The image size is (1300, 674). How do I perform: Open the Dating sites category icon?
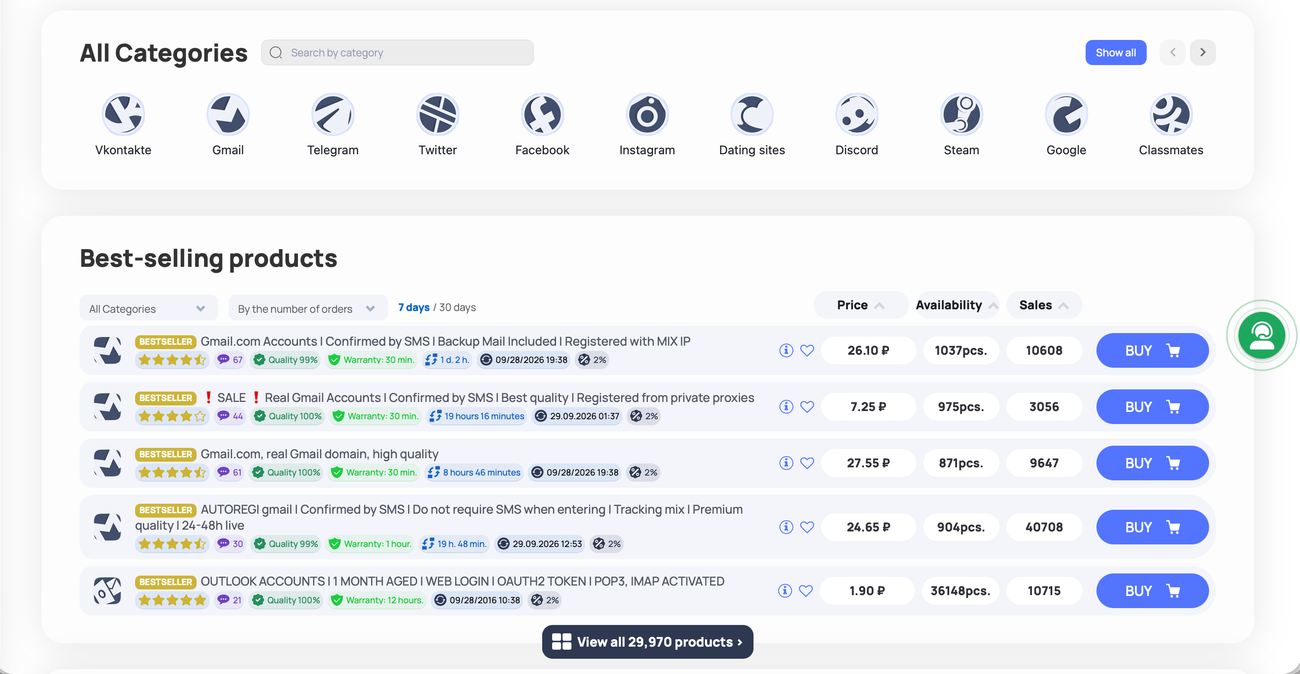(752, 115)
